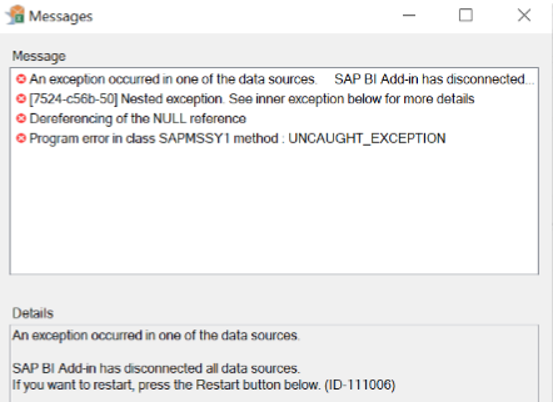Image resolution: width=554 pixels, height=406 pixels.
Task: Click 'SAP BI Add-in has disconnected all data sources' detail line
Action: pos(156,369)
